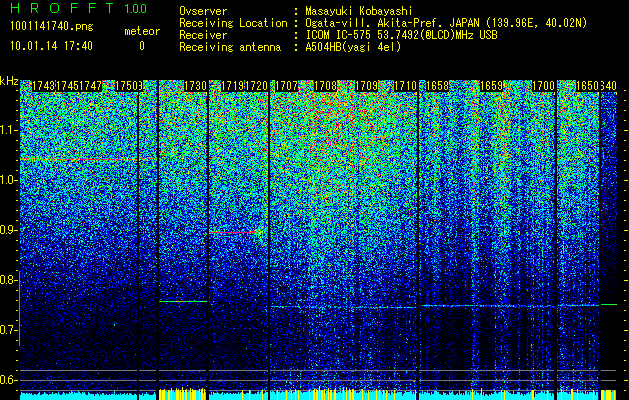This screenshot has width=629, height=400.
Task: Click the 1707 time marker
Action: pos(286,86)
